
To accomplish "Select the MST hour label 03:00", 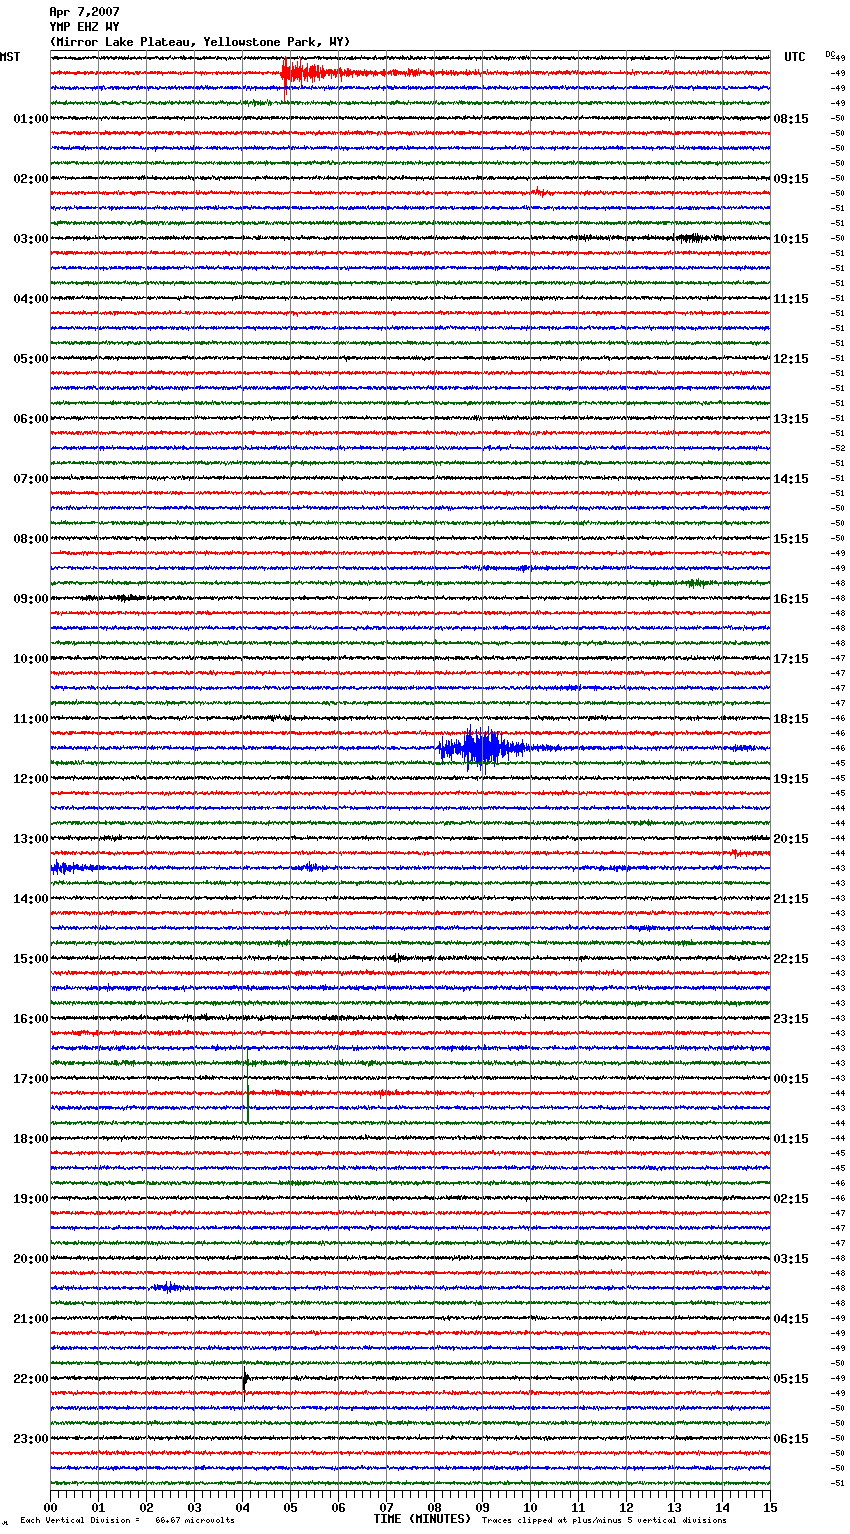I will [31, 239].
